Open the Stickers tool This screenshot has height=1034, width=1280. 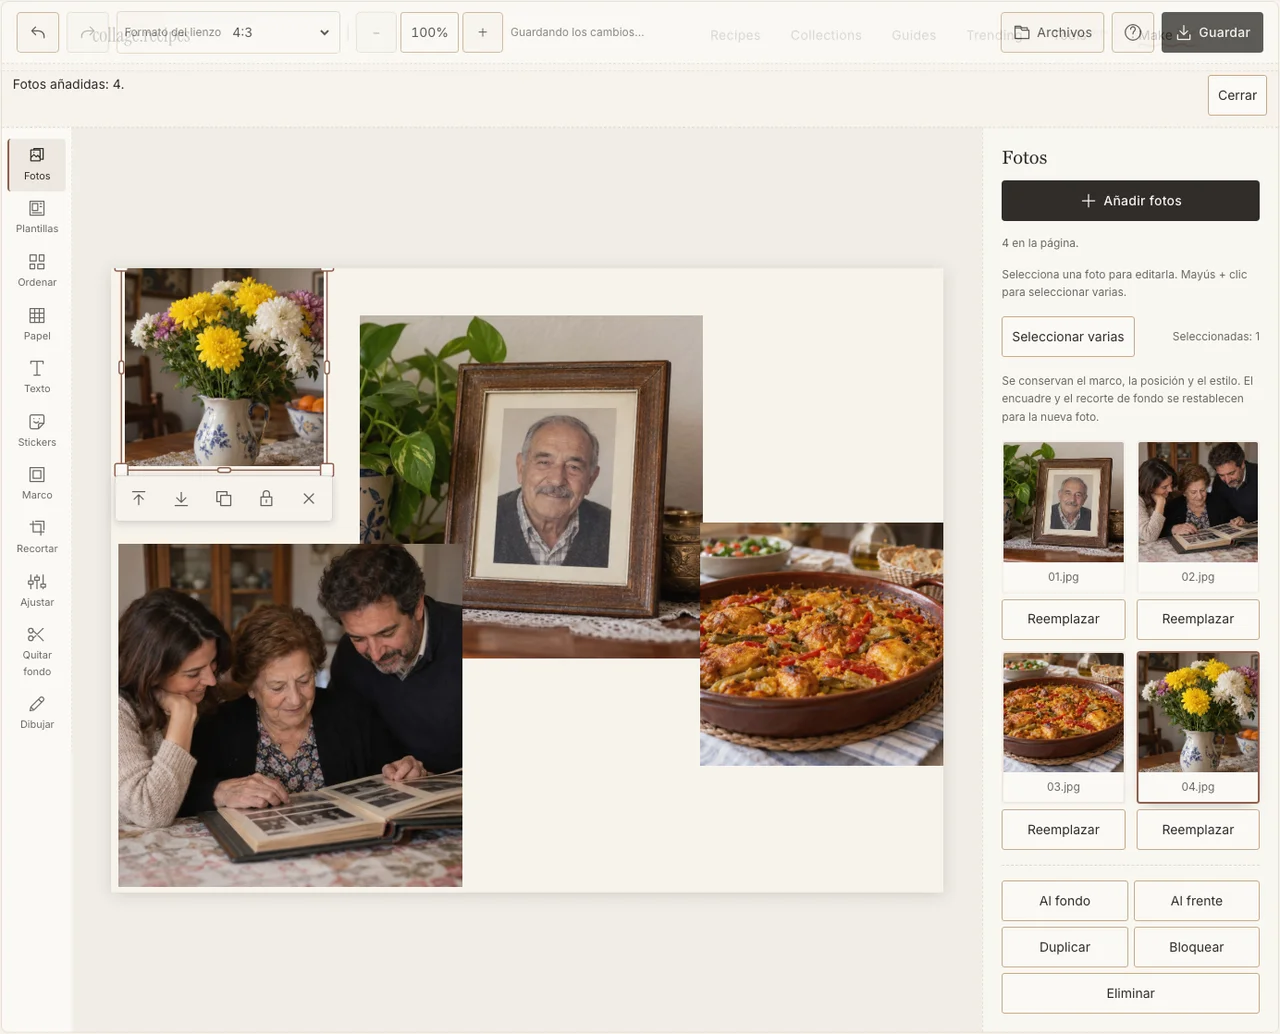coord(37,431)
